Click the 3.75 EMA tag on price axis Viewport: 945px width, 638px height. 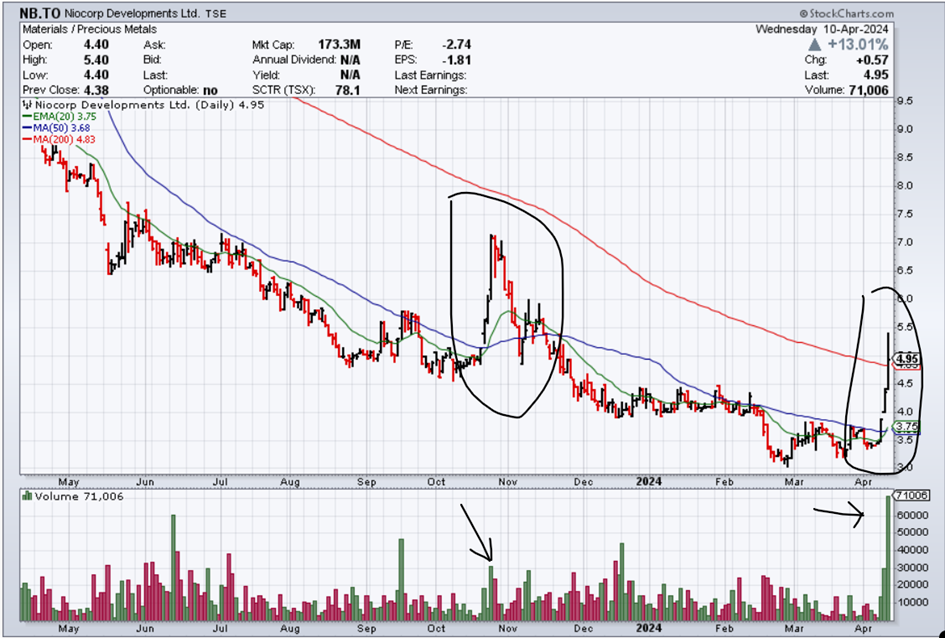click(x=906, y=427)
